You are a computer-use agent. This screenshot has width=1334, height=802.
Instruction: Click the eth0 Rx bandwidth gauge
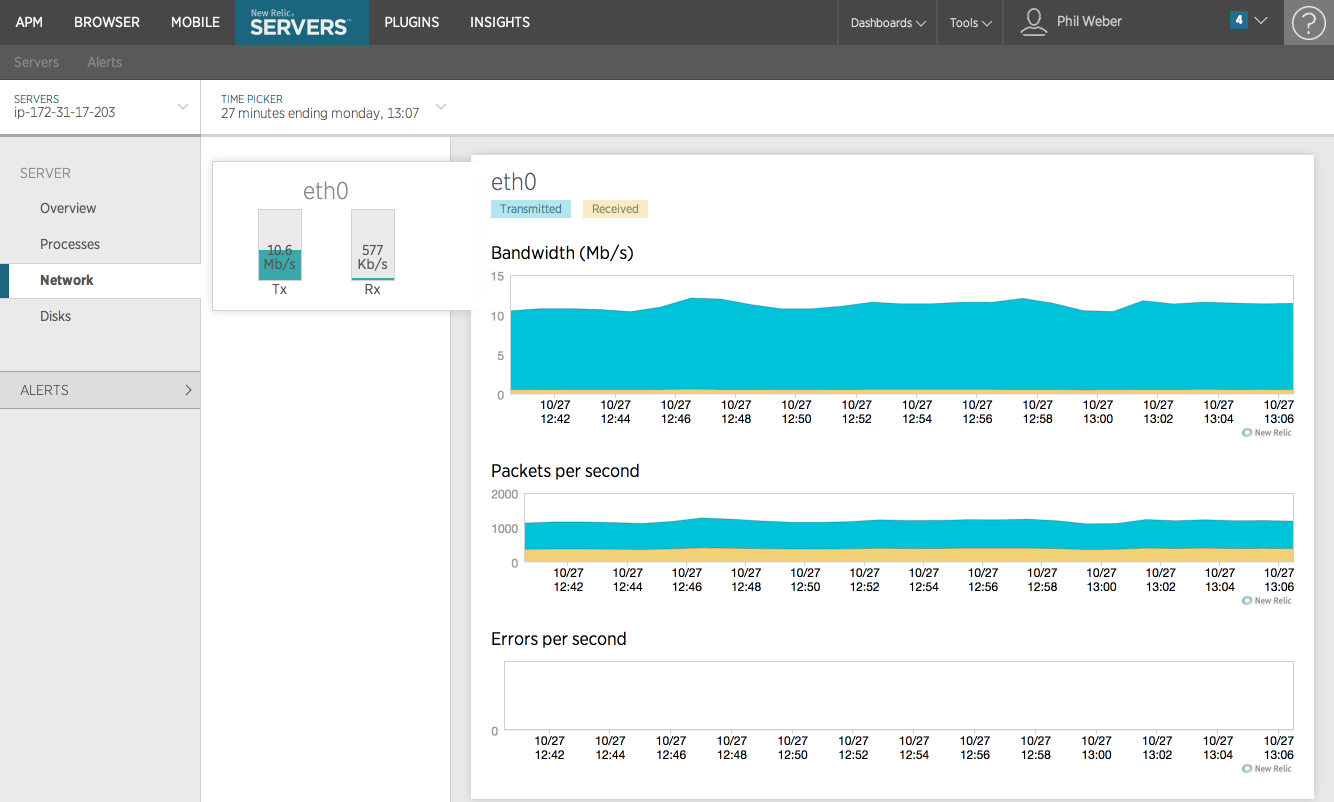click(373, 244)
